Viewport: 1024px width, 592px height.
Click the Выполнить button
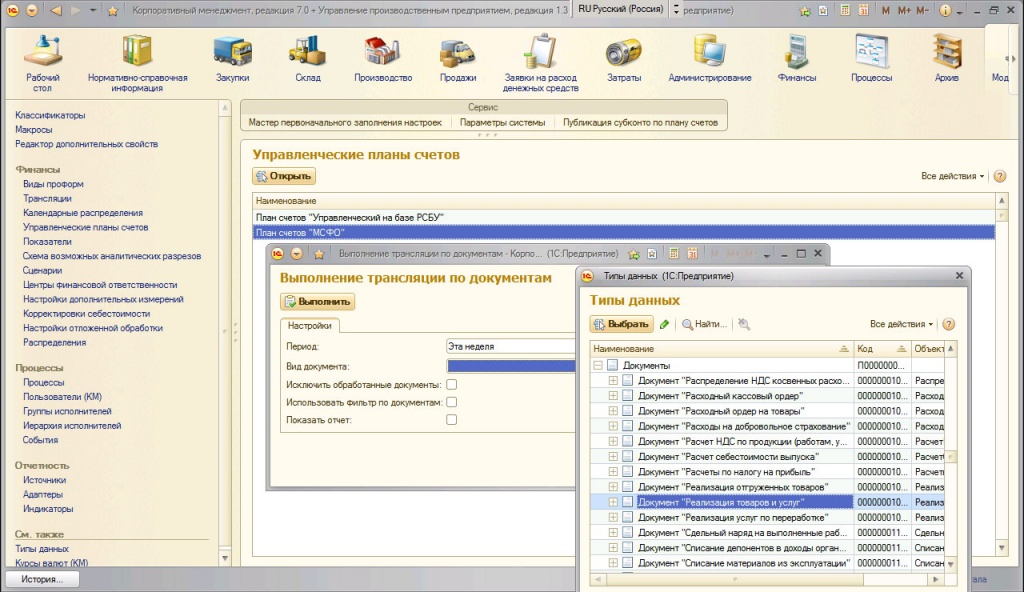317,301
